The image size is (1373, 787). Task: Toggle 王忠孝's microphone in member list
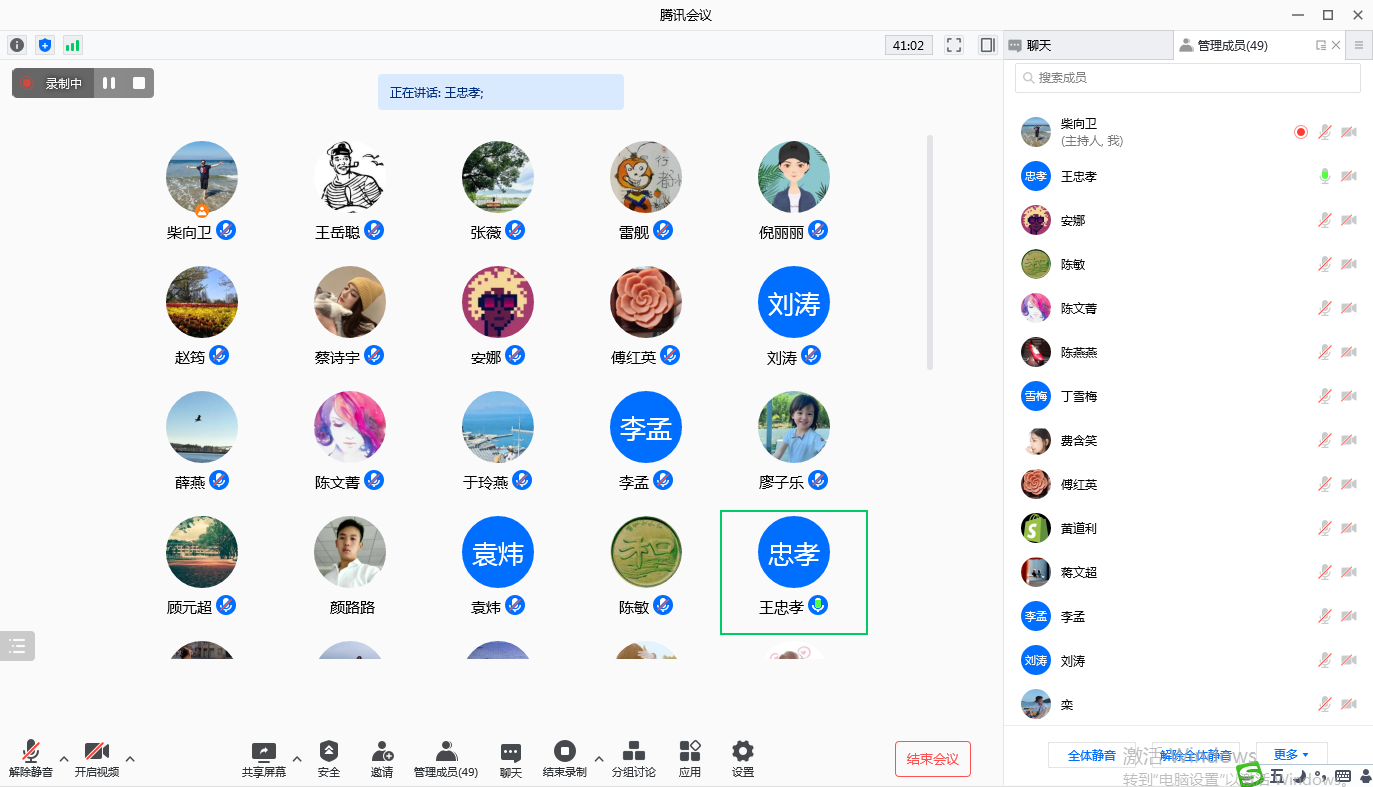[x=1325, y=176]
